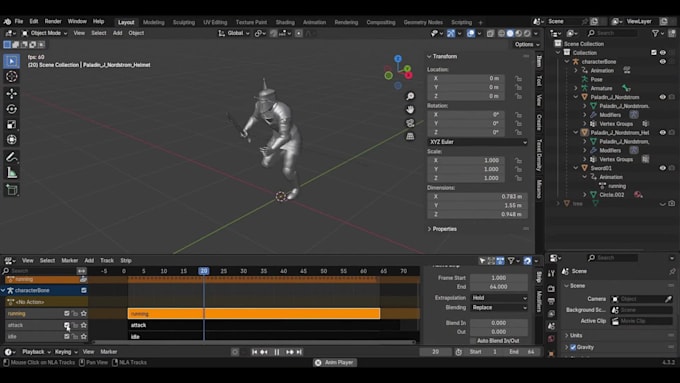The width and height of the screenshot is (680, 383).
Task: Hide the Sword01 object eye
Action: [x=663, y=168]
